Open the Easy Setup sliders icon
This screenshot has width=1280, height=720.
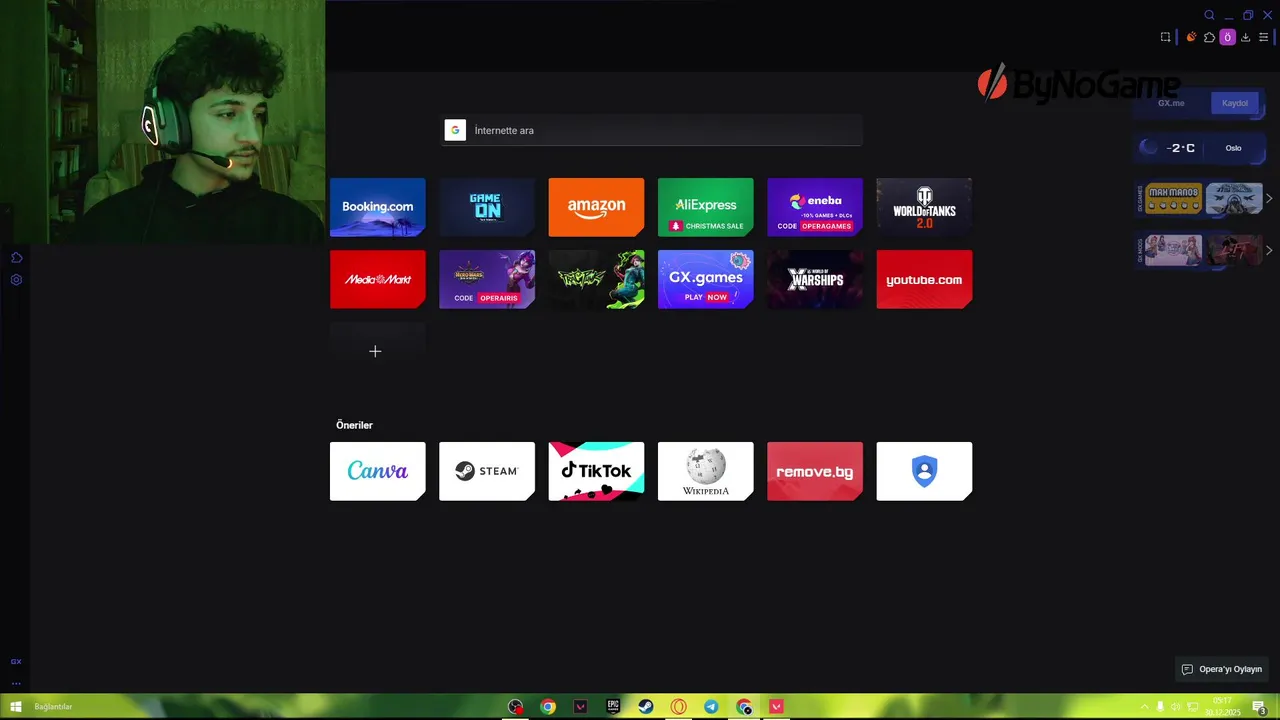(1263, 37)
